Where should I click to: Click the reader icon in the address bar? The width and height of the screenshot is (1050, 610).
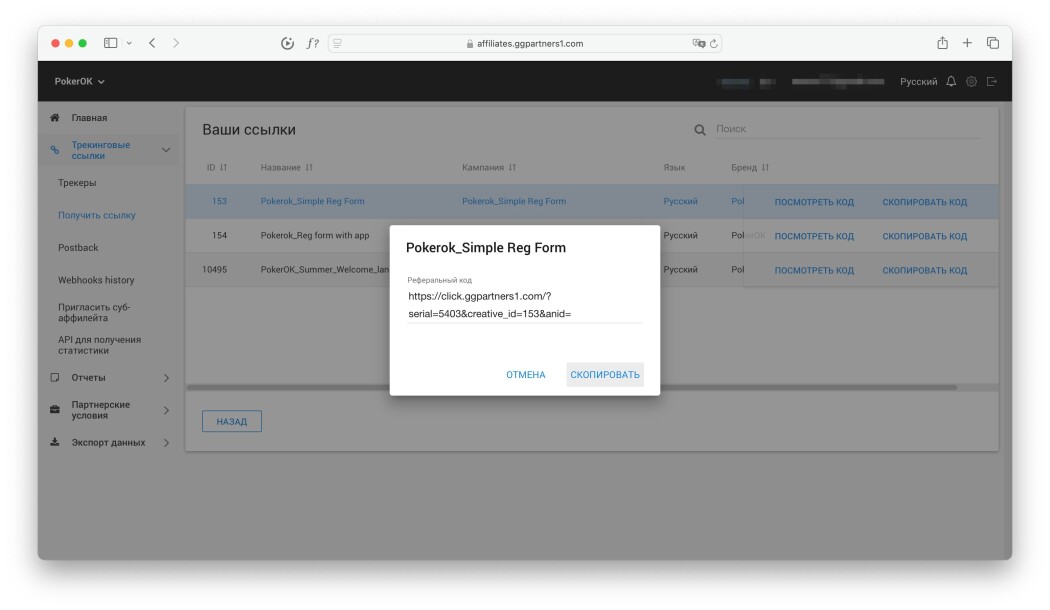pyautogui.click(x=338, y=44)
